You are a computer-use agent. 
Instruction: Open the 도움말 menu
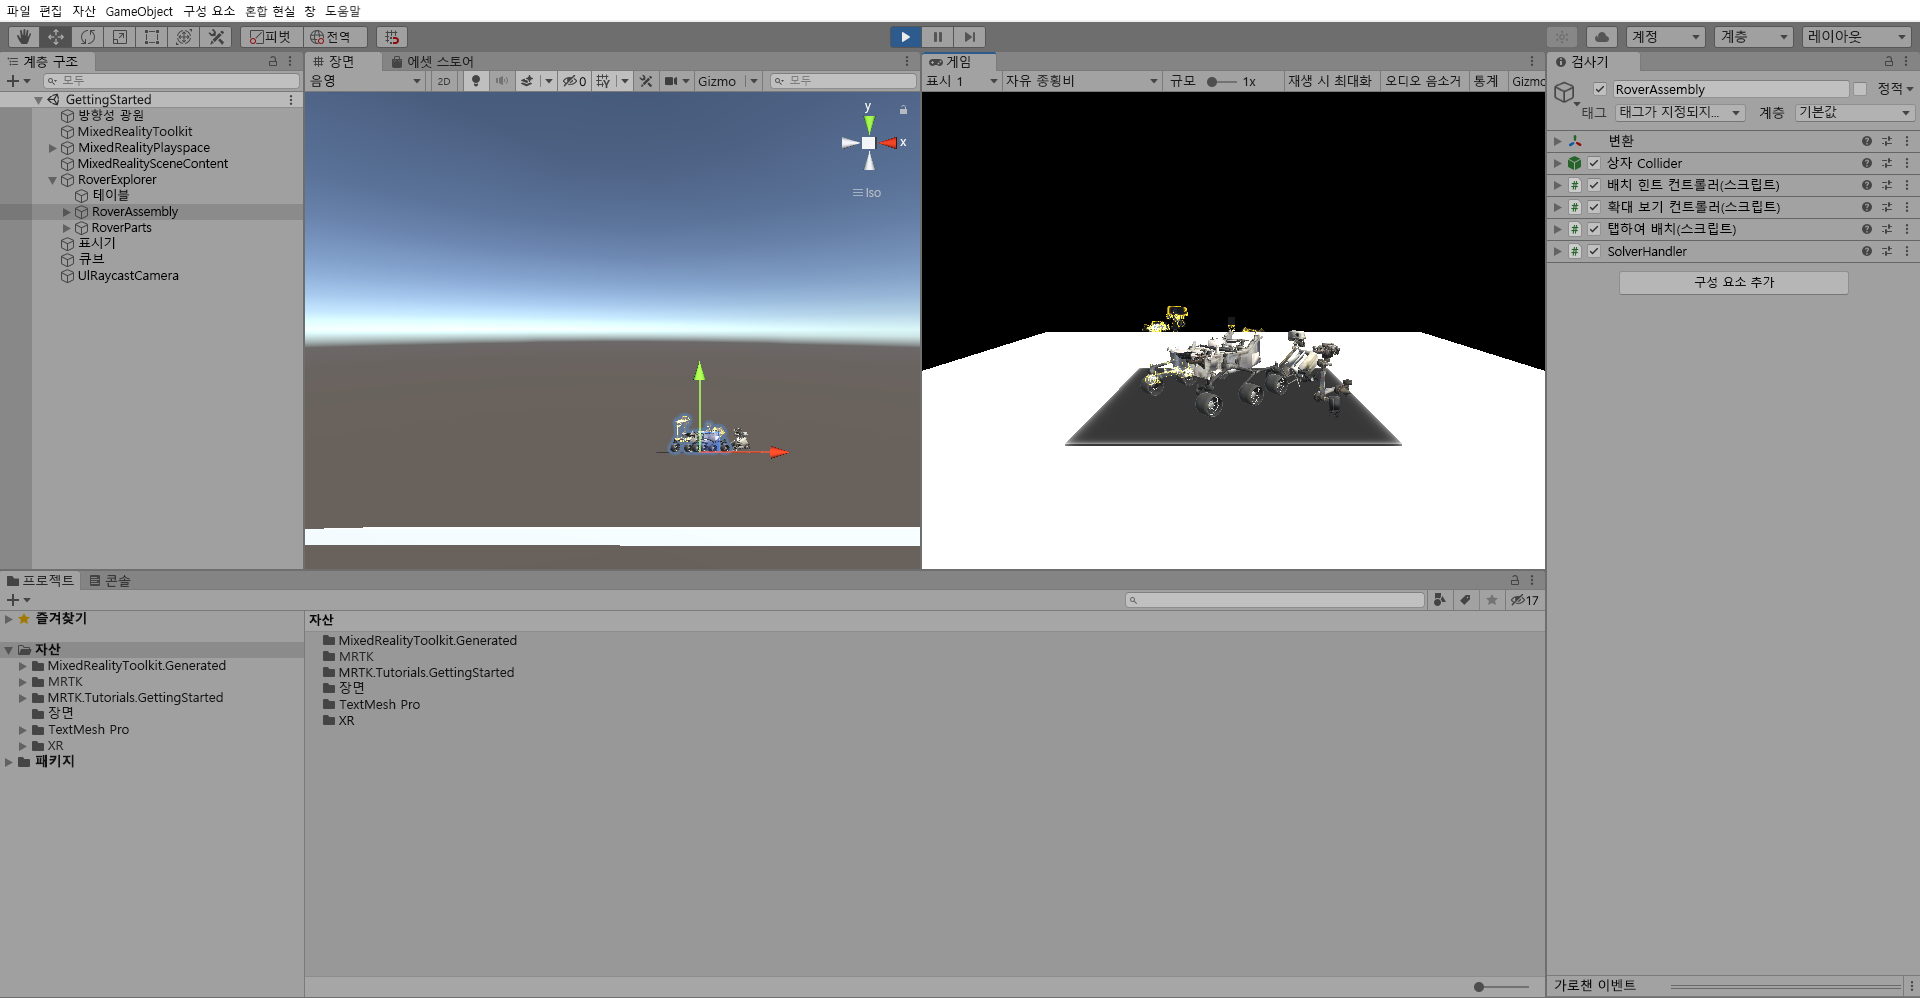tap(342, 11)
